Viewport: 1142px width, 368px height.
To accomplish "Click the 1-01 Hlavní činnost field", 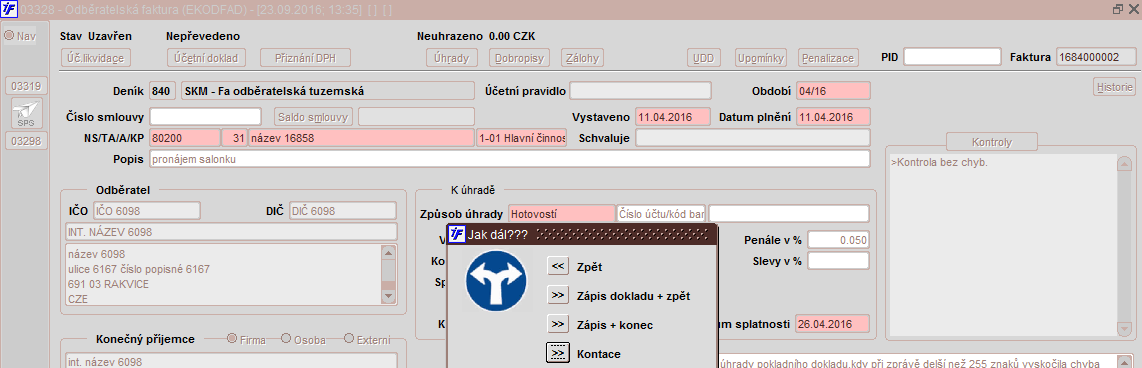I will pyautogui.click(x=521, y=138).
